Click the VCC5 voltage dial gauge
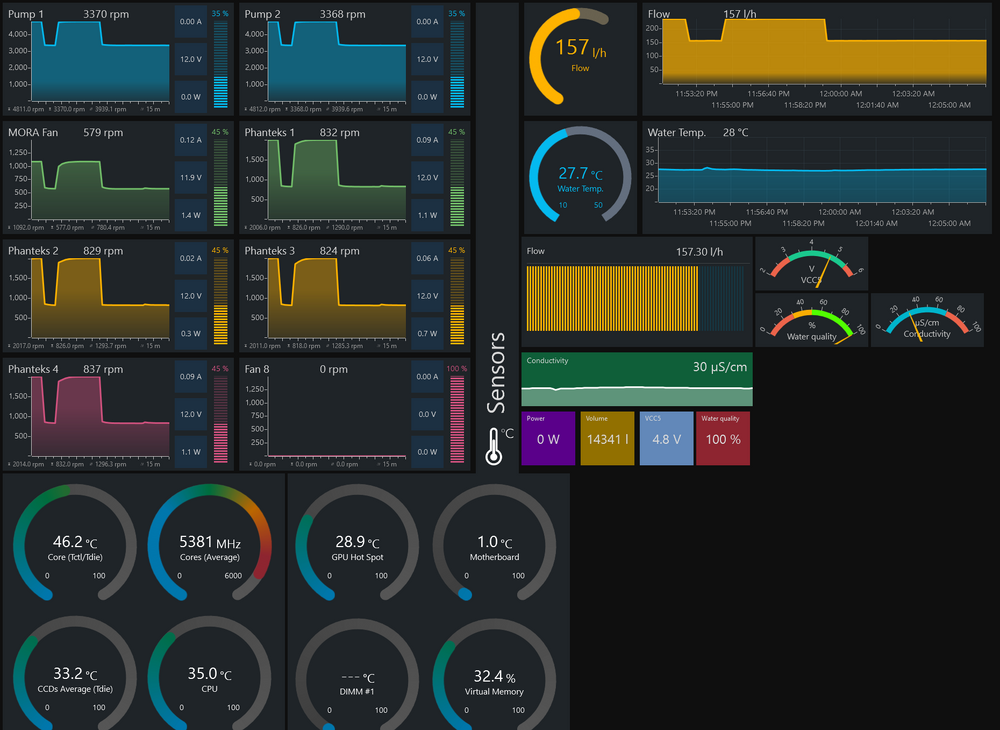1000x730 pixels. click(811, 263)
